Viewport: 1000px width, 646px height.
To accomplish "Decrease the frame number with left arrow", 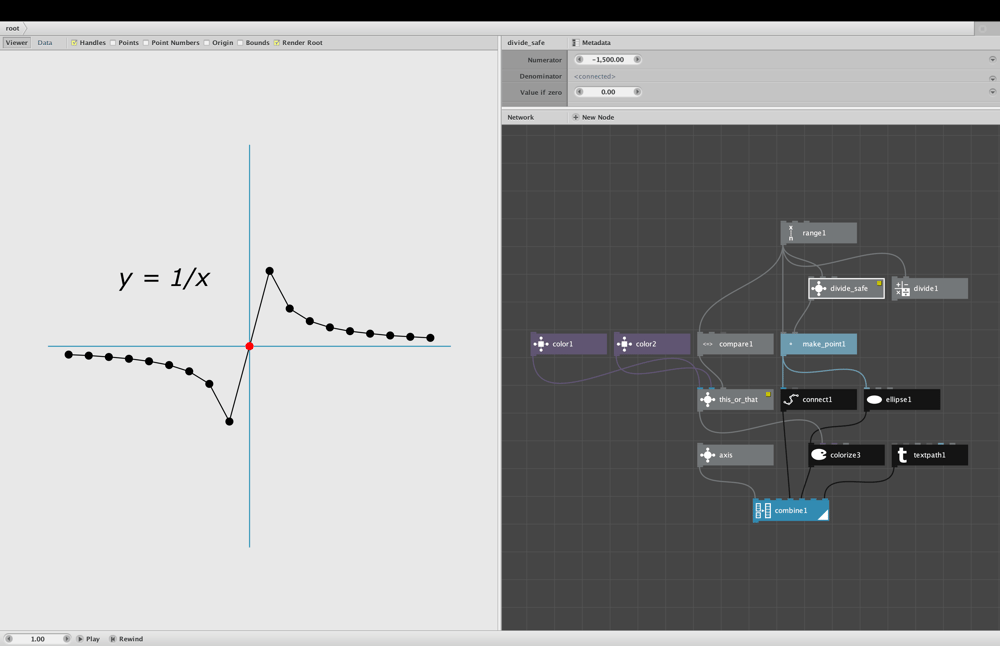I will 9,639.
